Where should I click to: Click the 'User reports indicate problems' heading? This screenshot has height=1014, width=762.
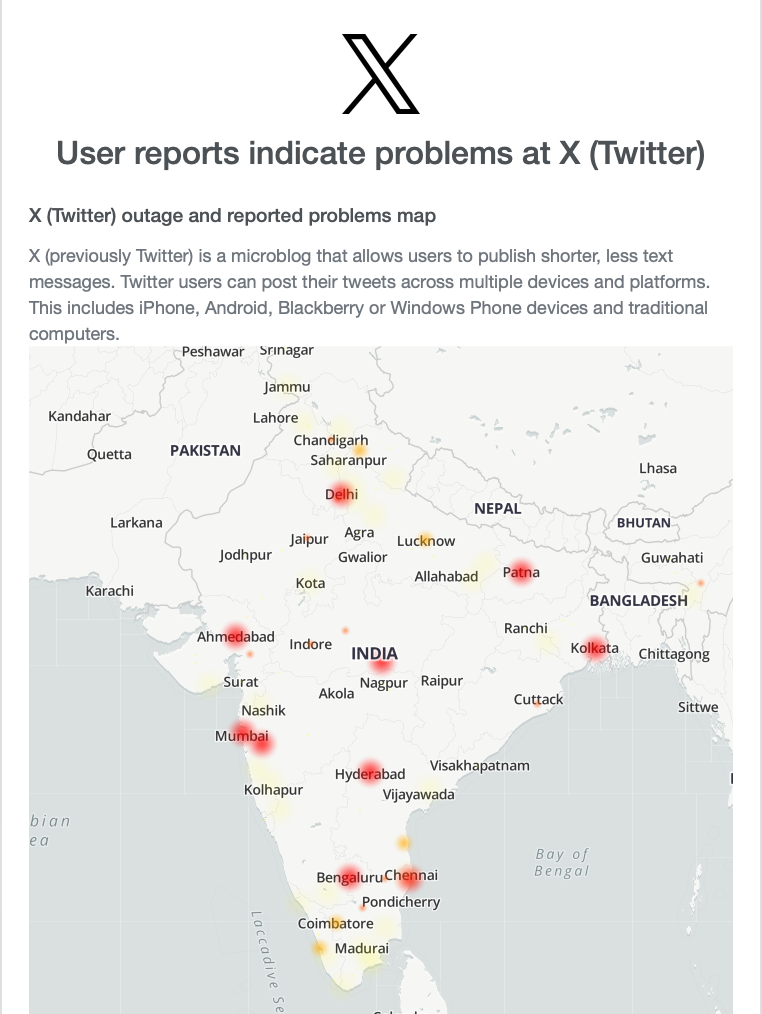[x=381, y=154]
